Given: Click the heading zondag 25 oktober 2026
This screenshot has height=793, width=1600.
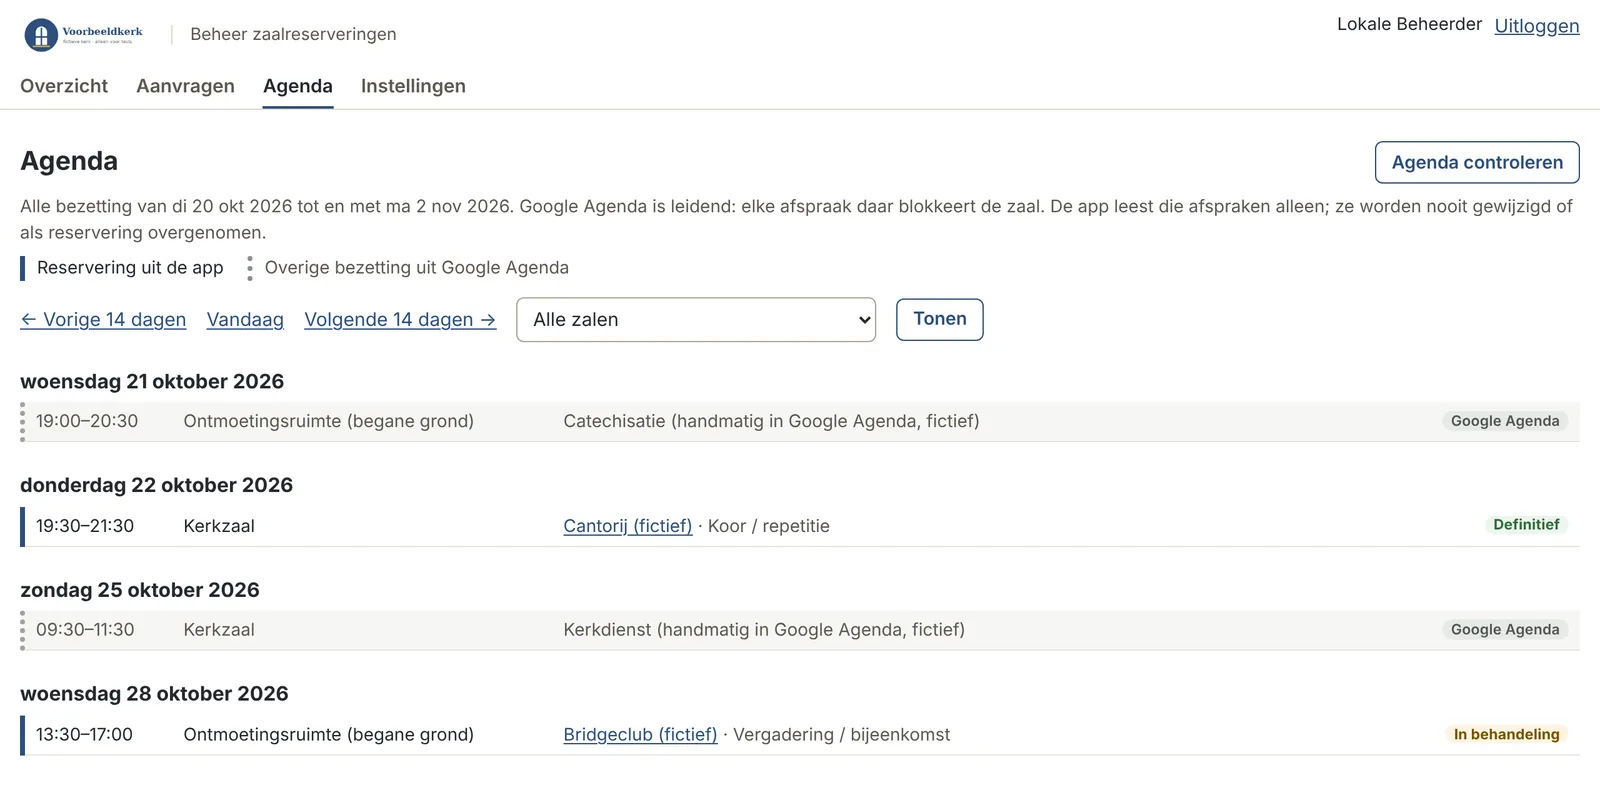Looking at the screenshot, I should (x=140, y=590).
